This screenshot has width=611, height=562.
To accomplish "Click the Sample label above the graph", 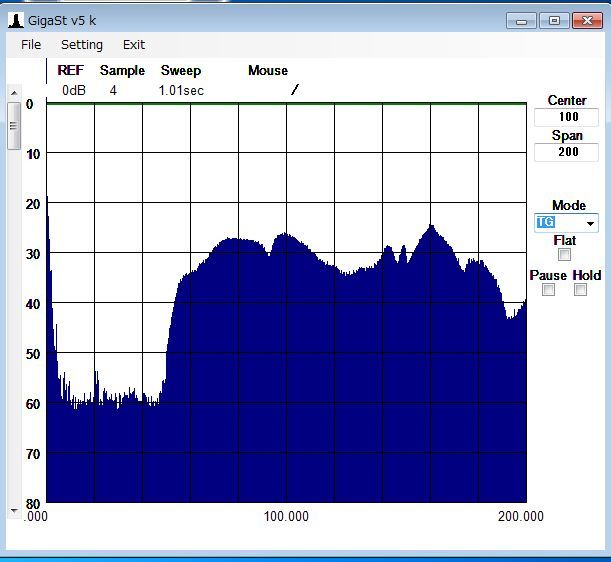I will [x=122, y=71].
